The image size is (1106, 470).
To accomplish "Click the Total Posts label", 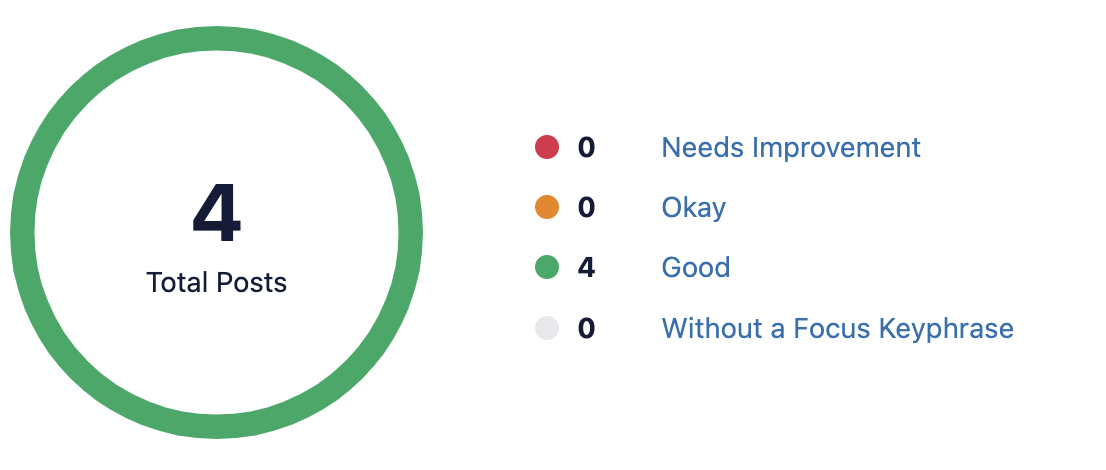I will pyautogui.click(x=217, y=282).
